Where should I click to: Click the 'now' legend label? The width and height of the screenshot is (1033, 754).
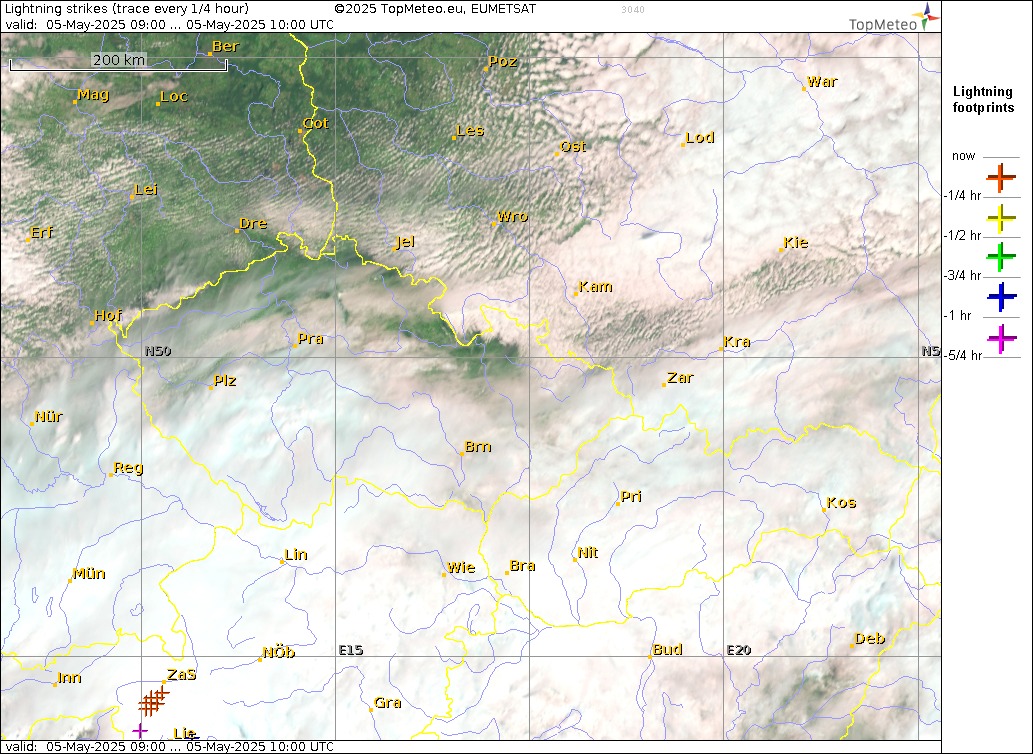pos(963,156)
